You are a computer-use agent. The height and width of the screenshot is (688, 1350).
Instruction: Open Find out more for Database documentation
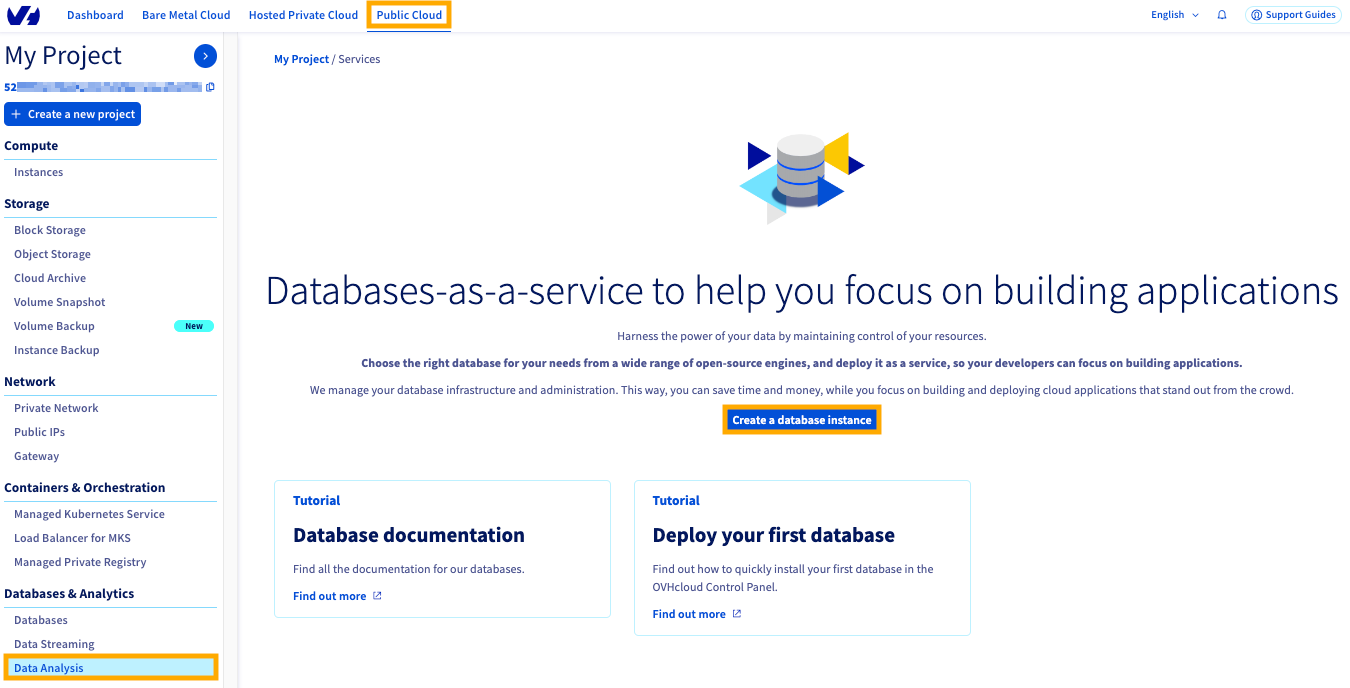click(x=329, y=595)
